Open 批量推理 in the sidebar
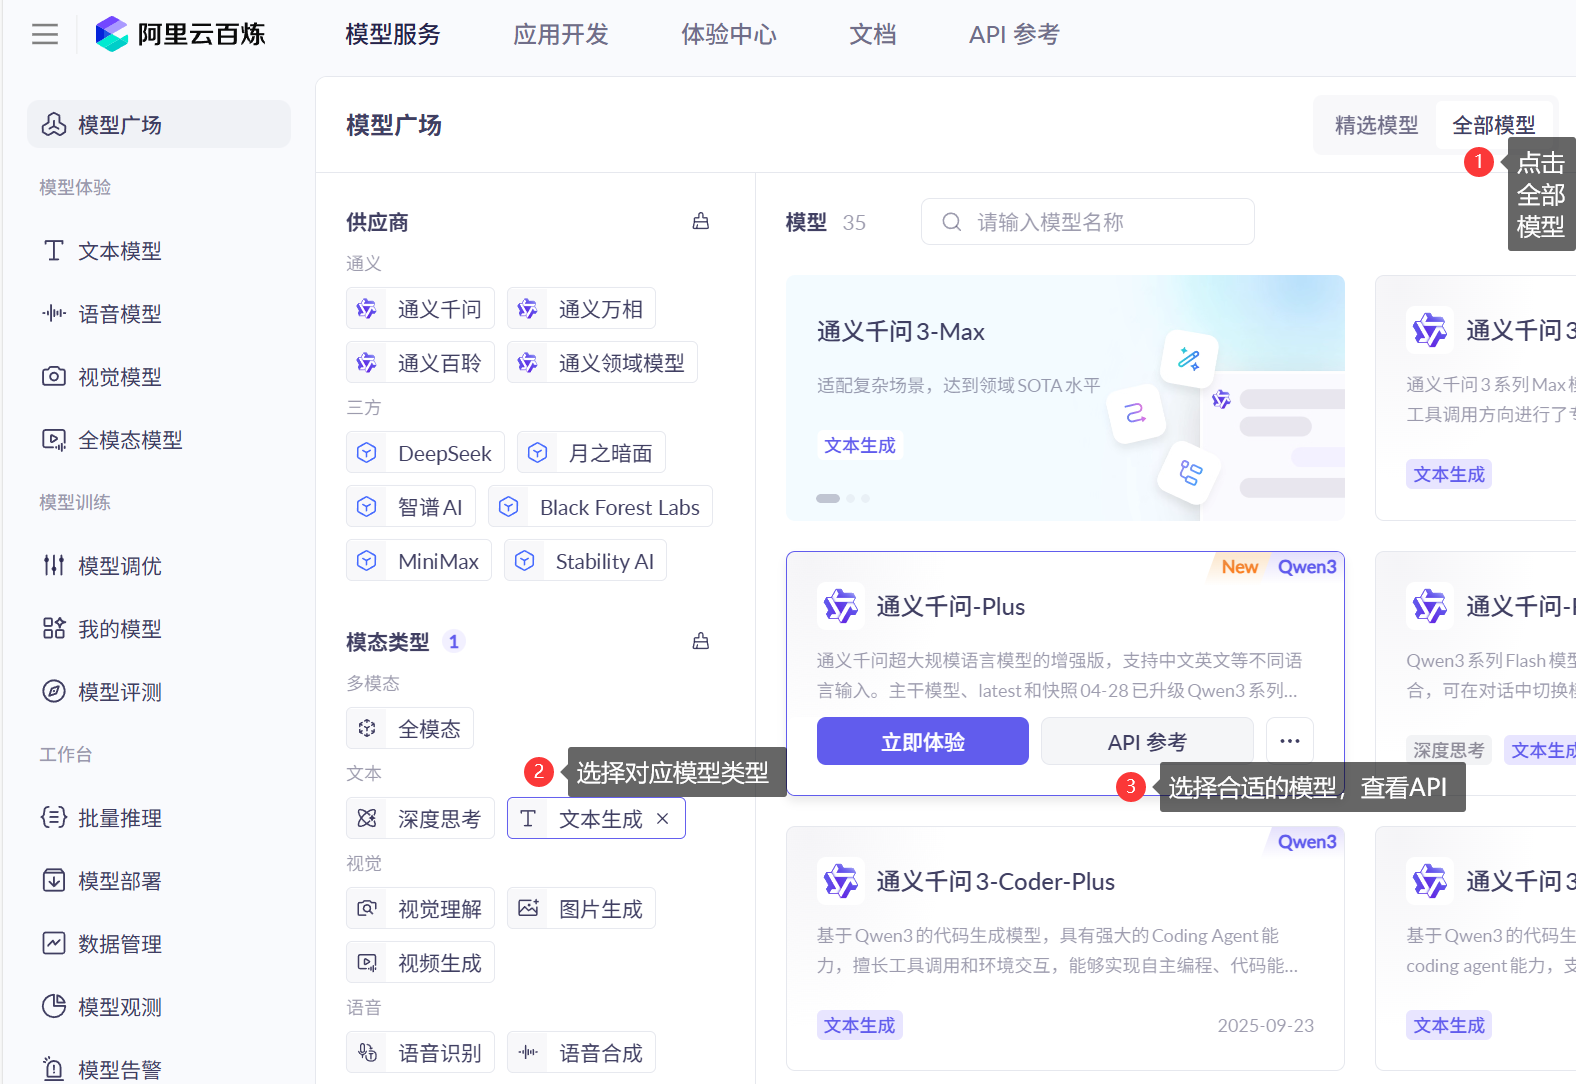 click(x=119, y=818)
